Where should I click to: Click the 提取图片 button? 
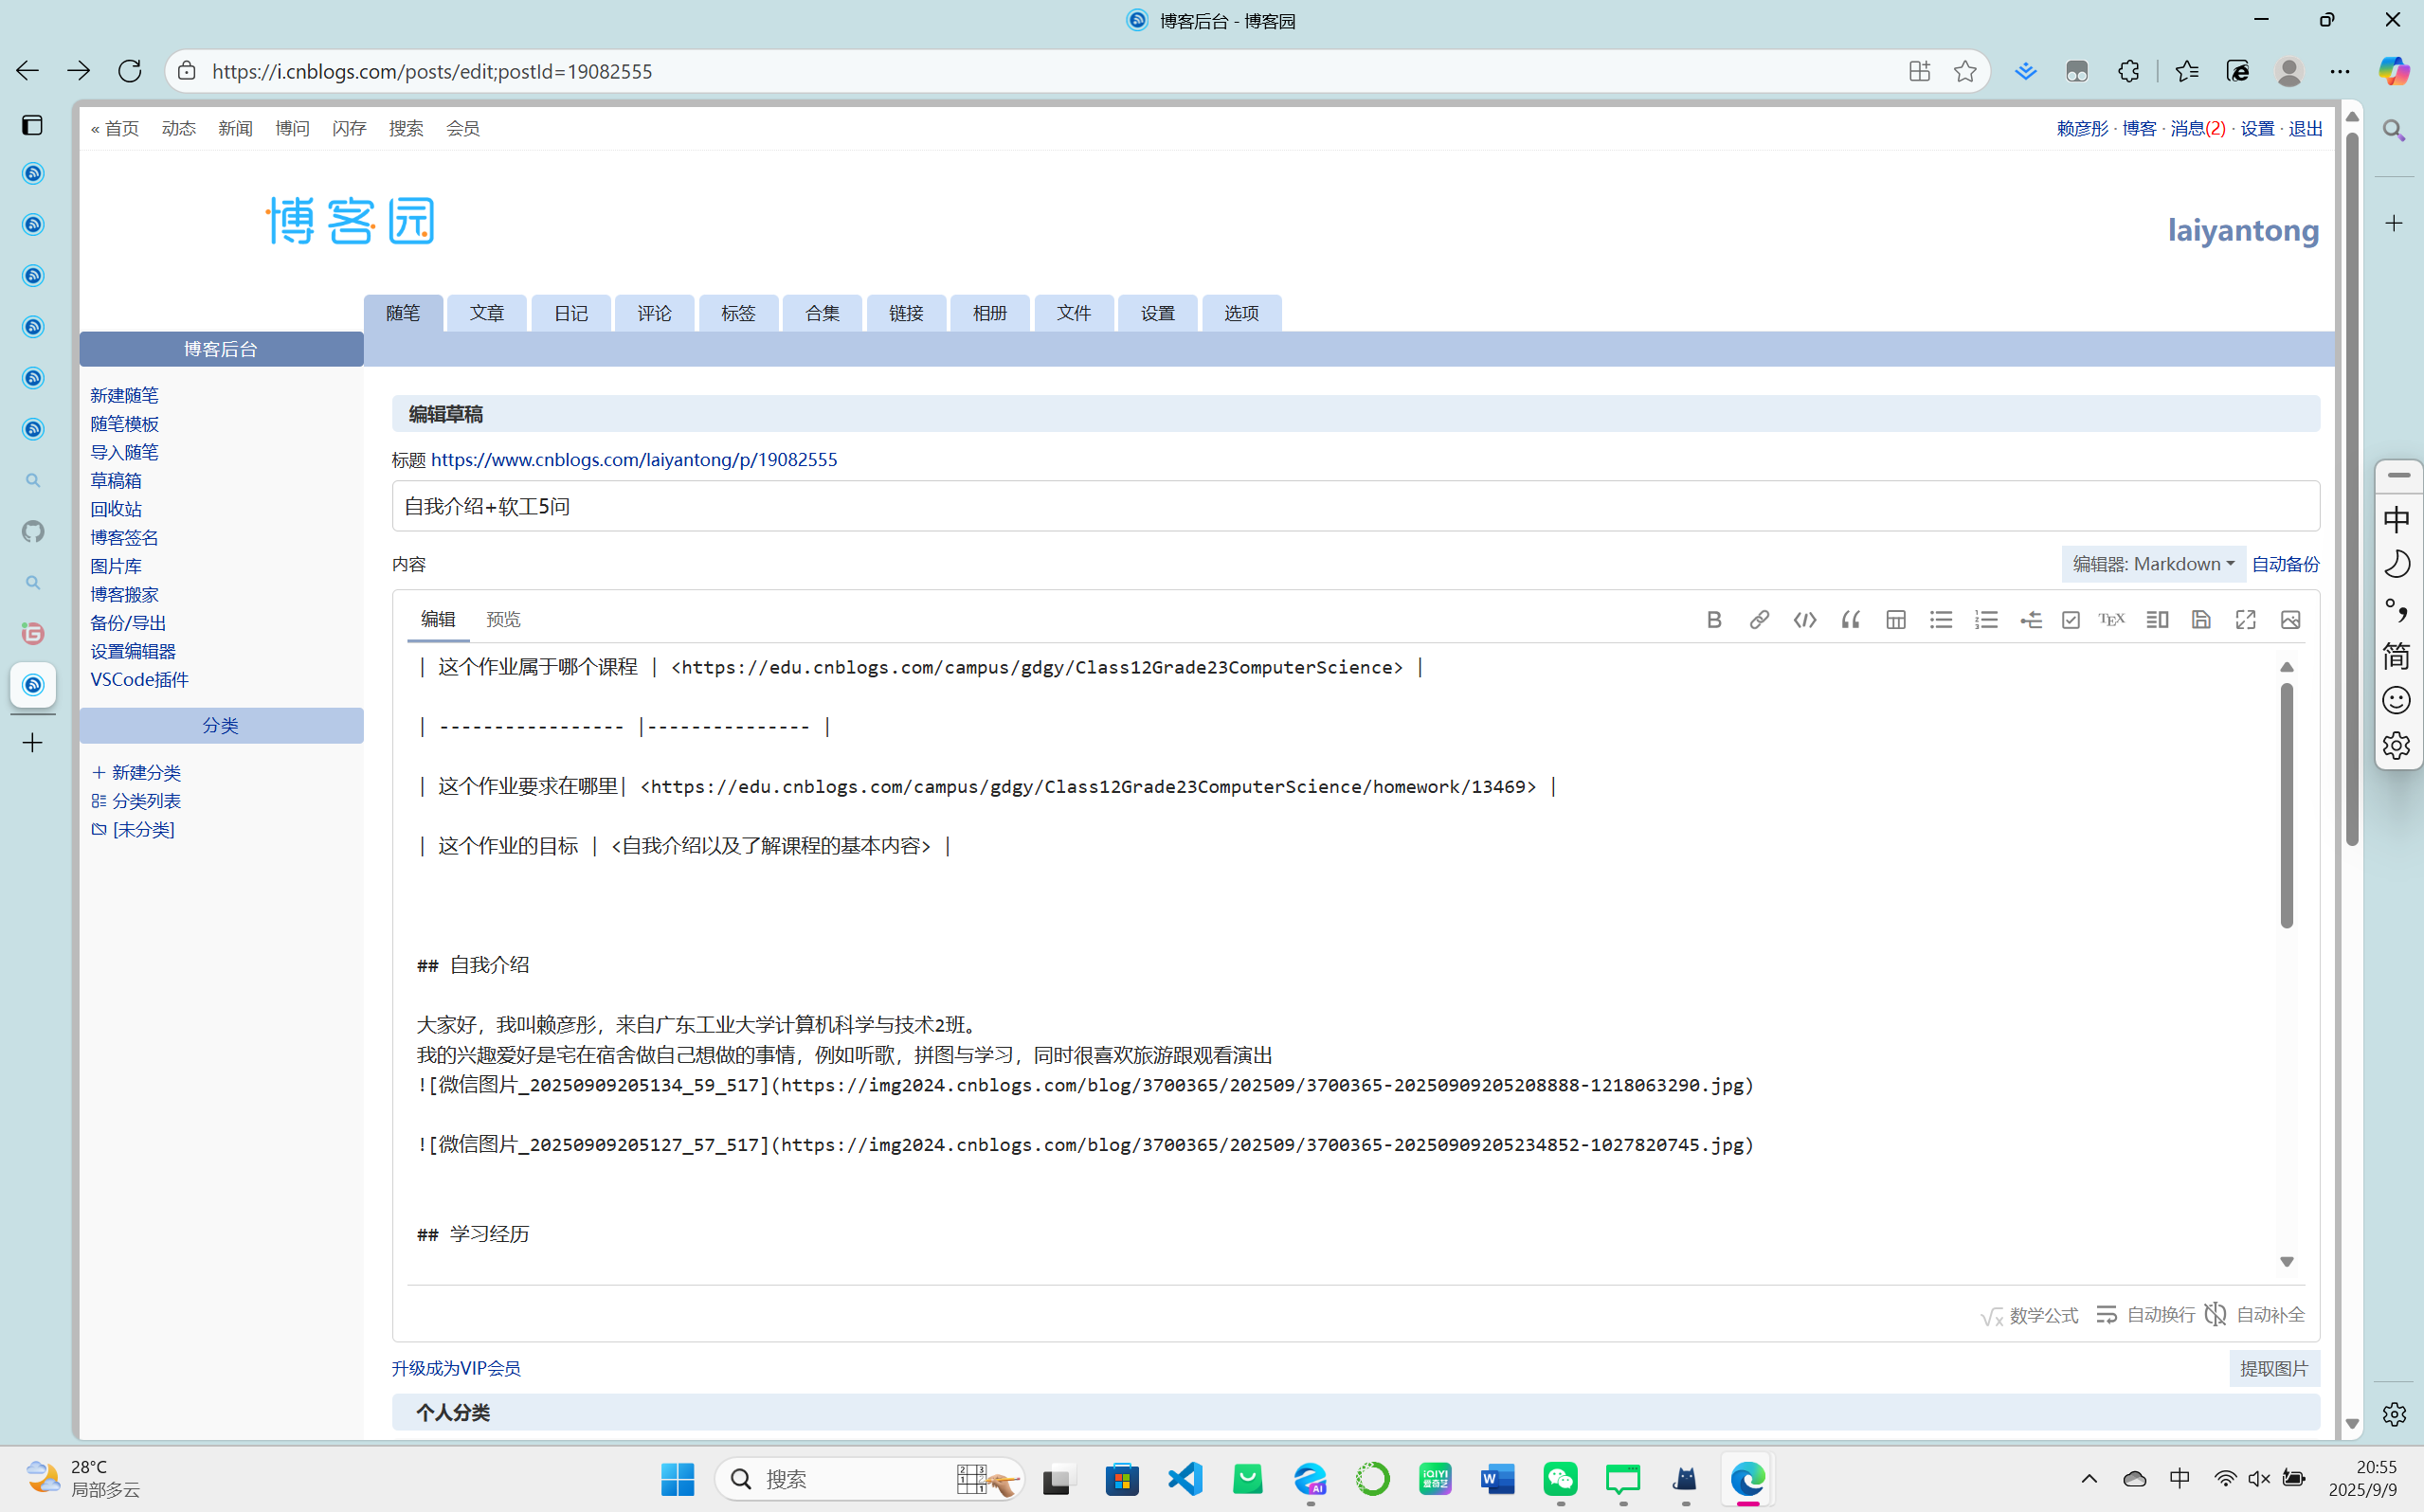(2273, 1368)
